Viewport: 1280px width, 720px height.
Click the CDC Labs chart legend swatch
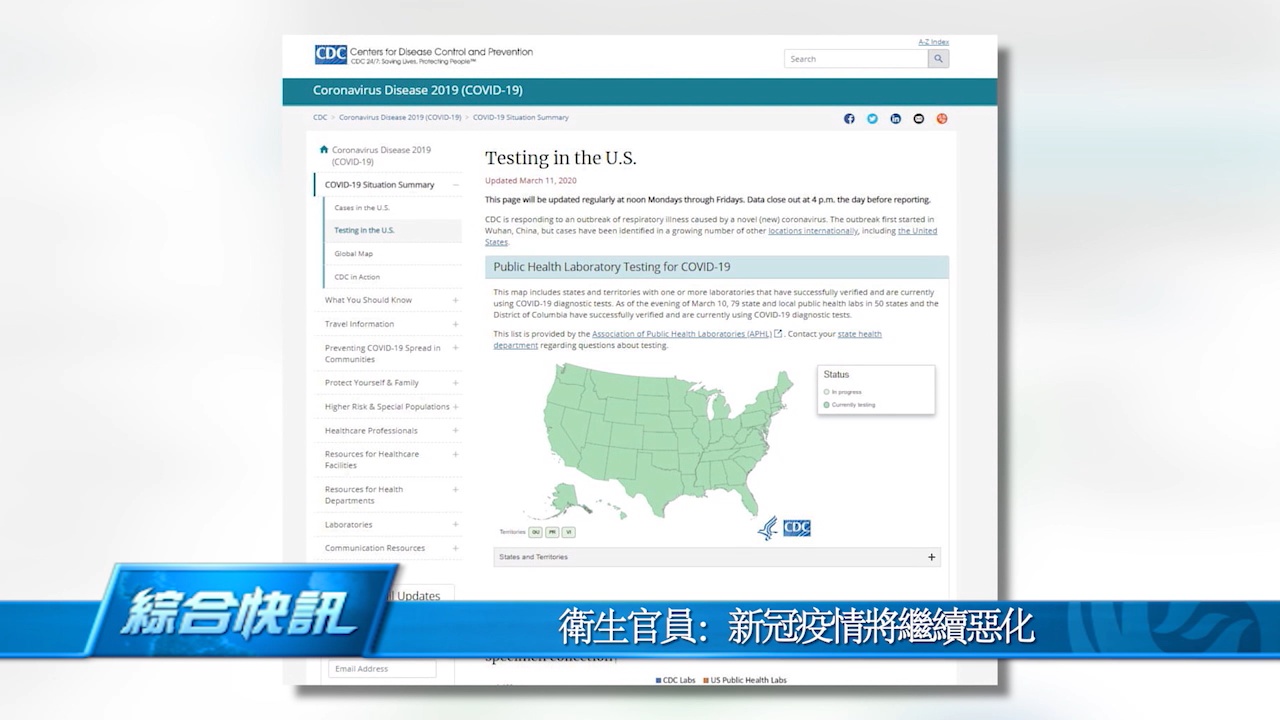pos(659,680)
